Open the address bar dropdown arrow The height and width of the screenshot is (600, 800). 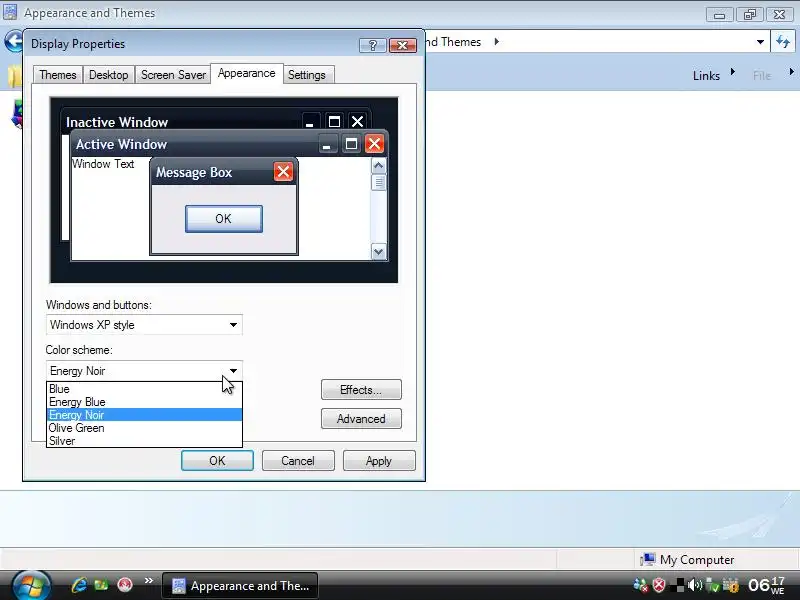point(760,42)
